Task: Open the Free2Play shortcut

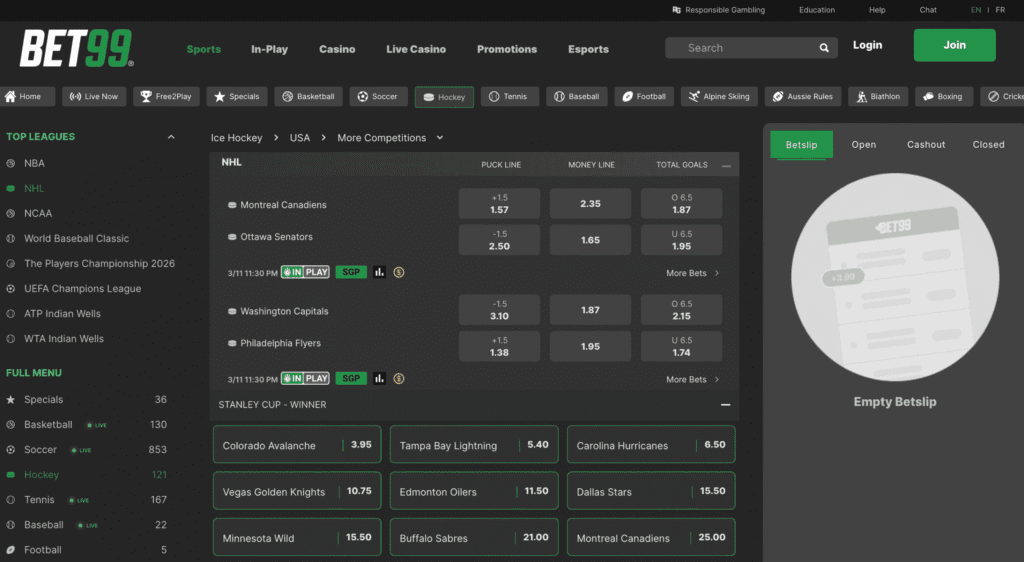Action: click(x=167, y=97)
